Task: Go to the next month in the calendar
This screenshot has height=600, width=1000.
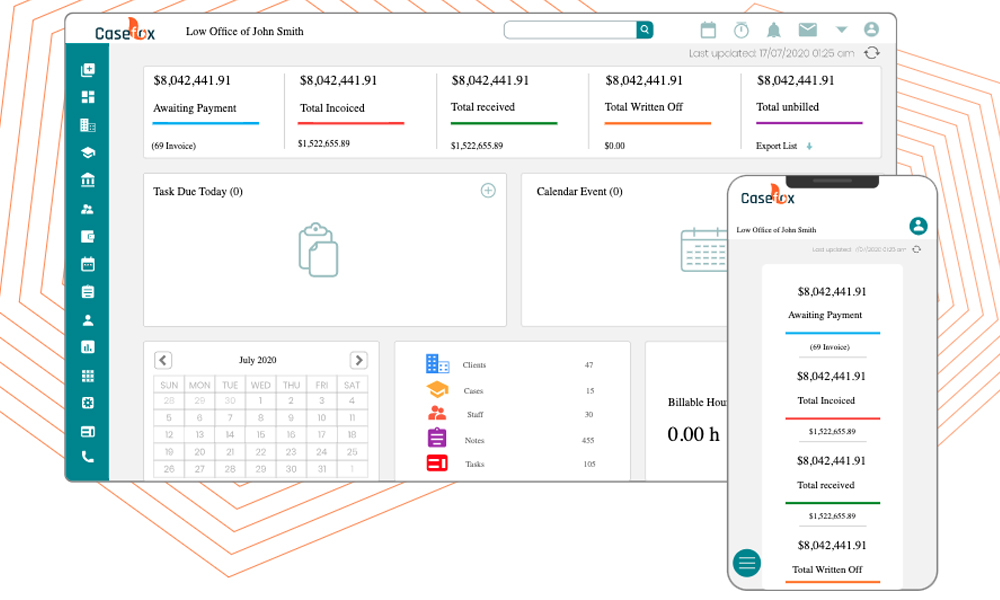Action: coord(358,360)
